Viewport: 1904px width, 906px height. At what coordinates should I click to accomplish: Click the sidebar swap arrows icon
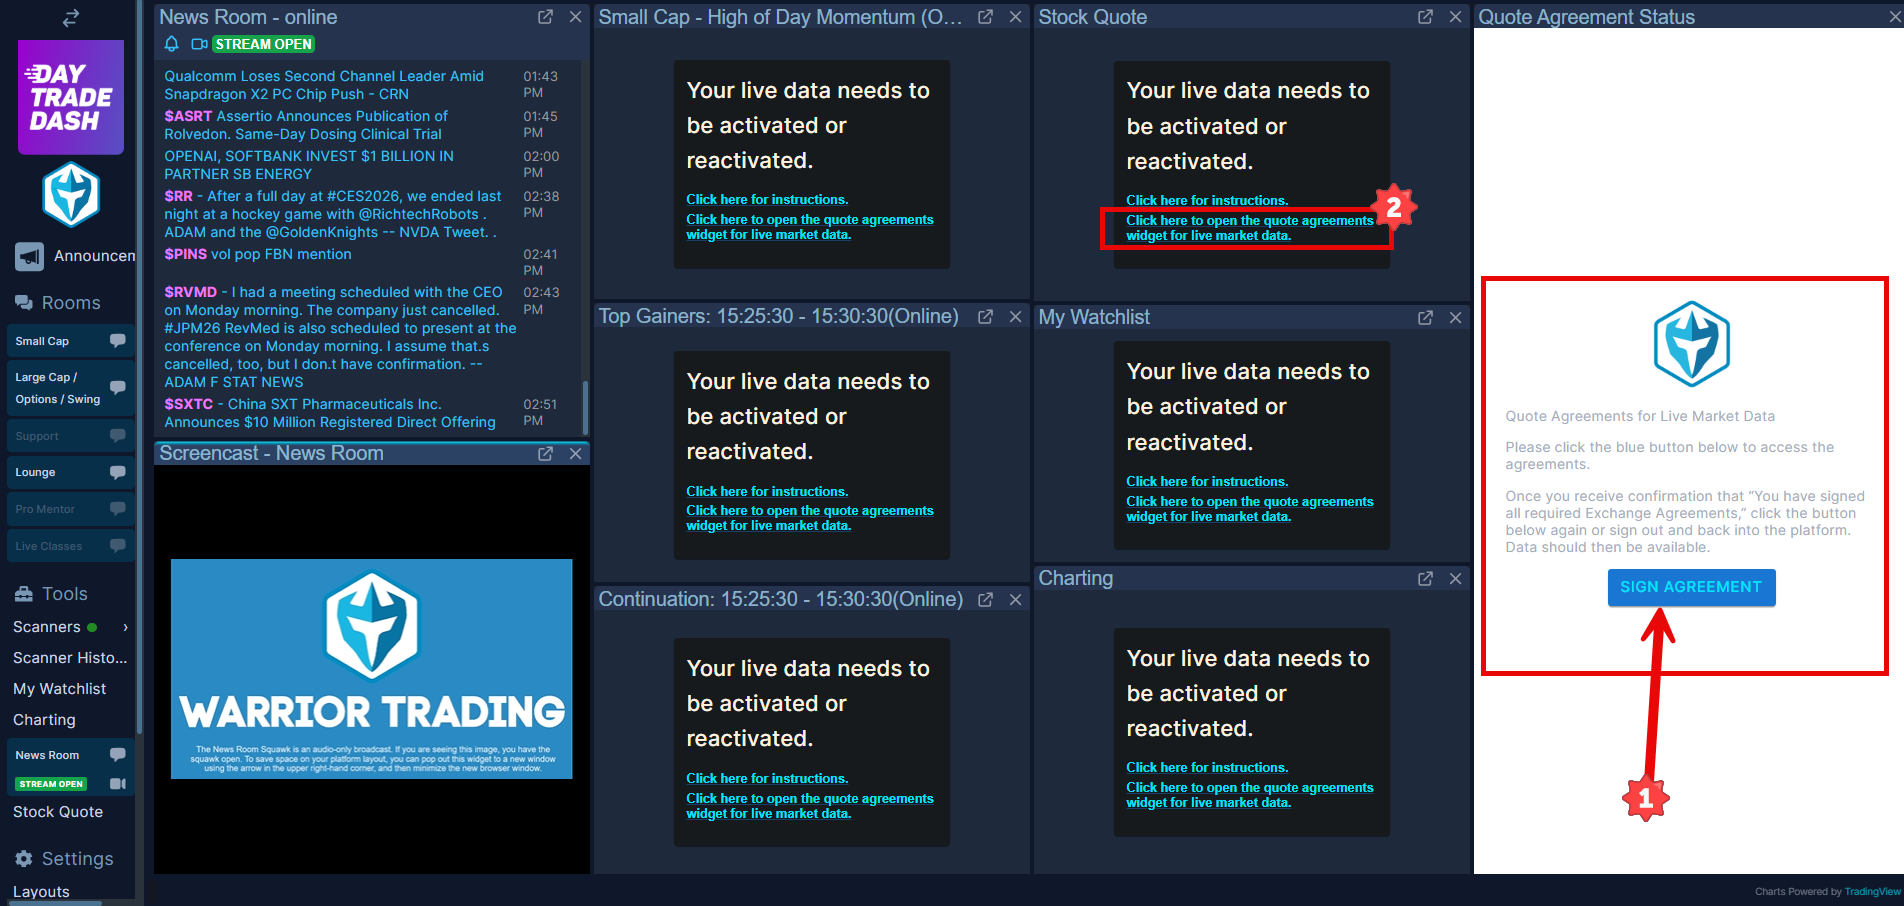pos(70,18)
